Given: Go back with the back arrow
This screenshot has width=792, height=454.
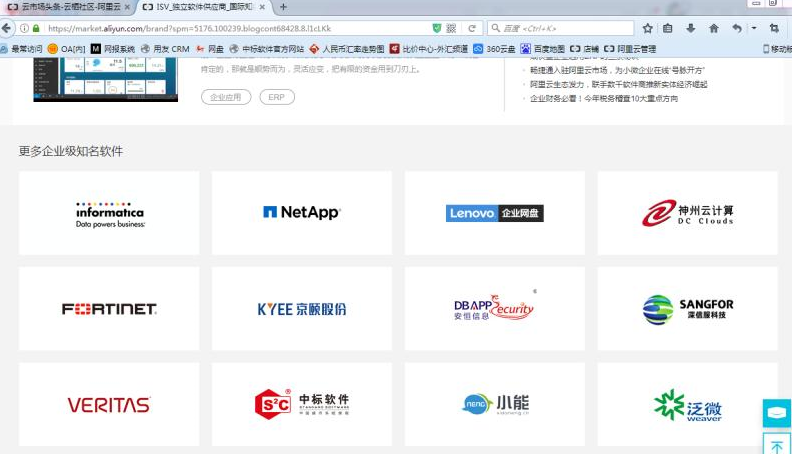Looking at the screenshot, I should tap(7, 28).
